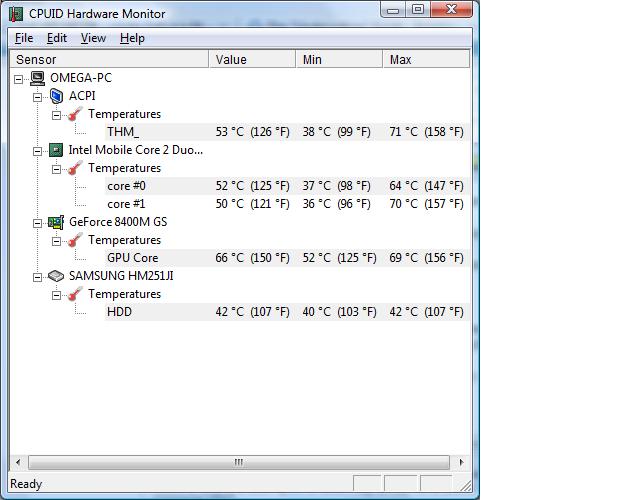Select the GPU Core sensor row
Screen dimensions: 640x500
point(287,258)
